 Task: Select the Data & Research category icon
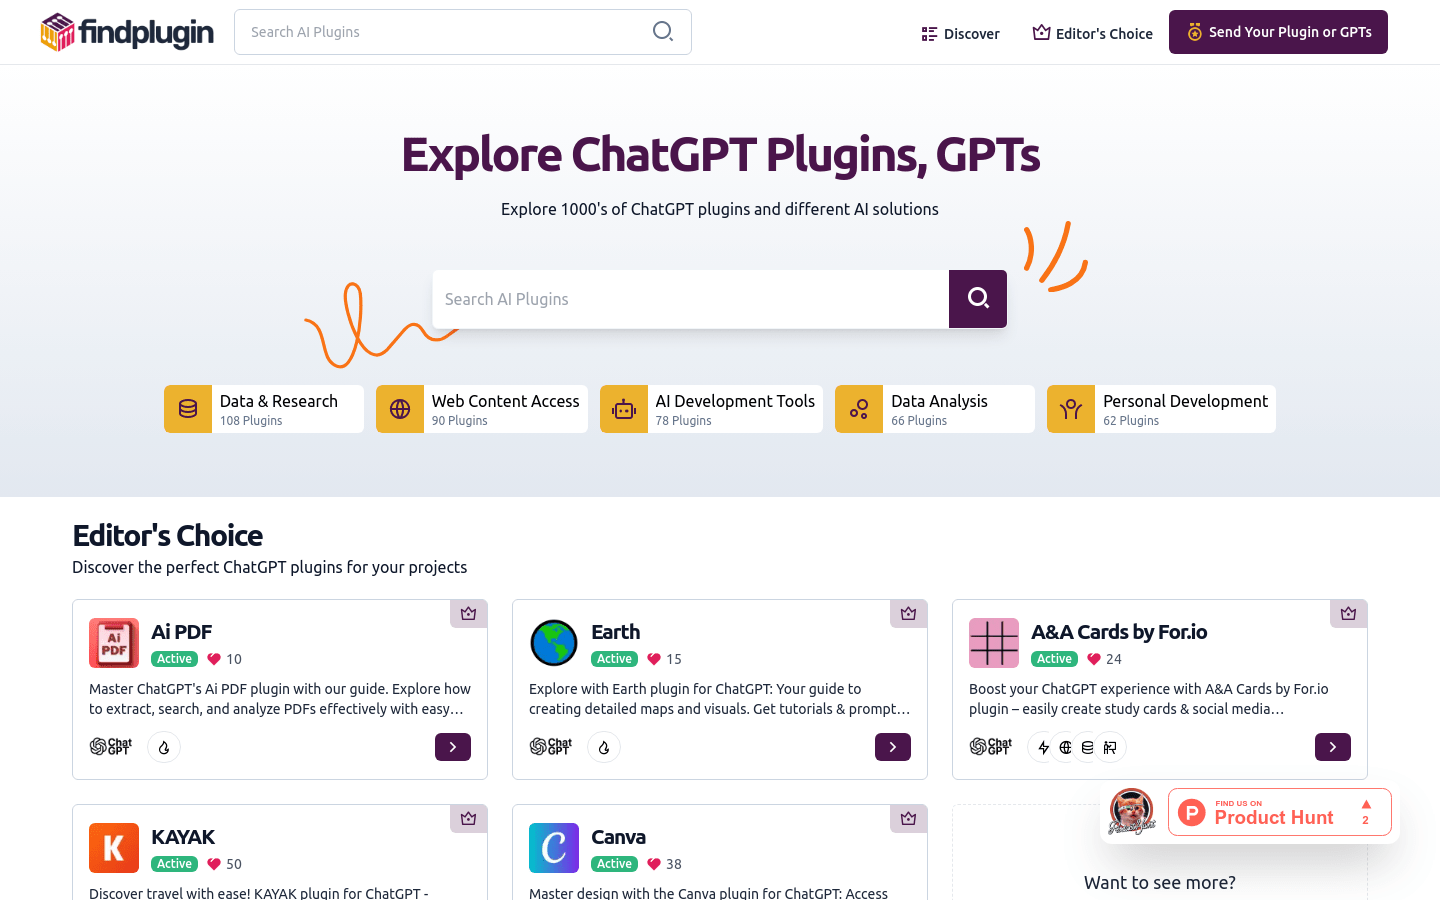point(188,409)
